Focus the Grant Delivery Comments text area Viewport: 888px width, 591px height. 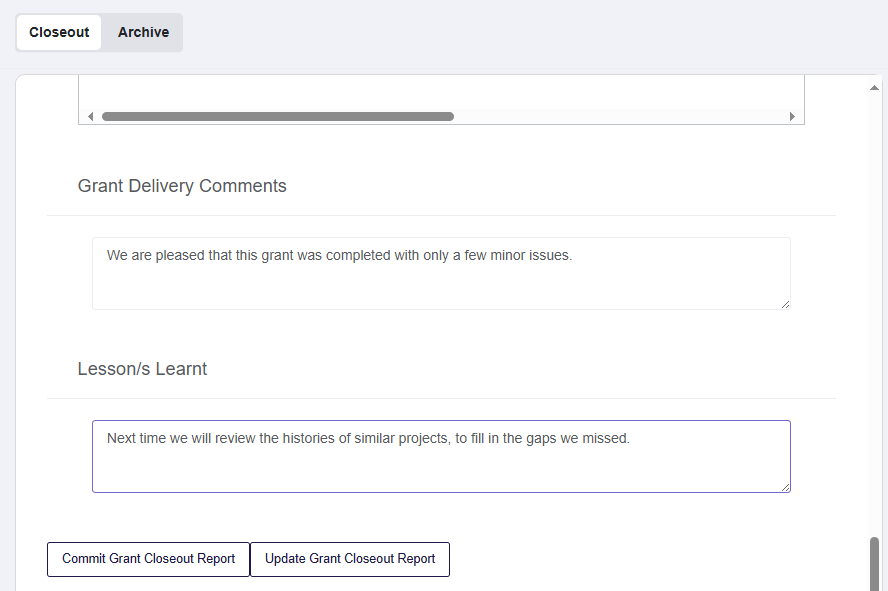pos(441,273)
